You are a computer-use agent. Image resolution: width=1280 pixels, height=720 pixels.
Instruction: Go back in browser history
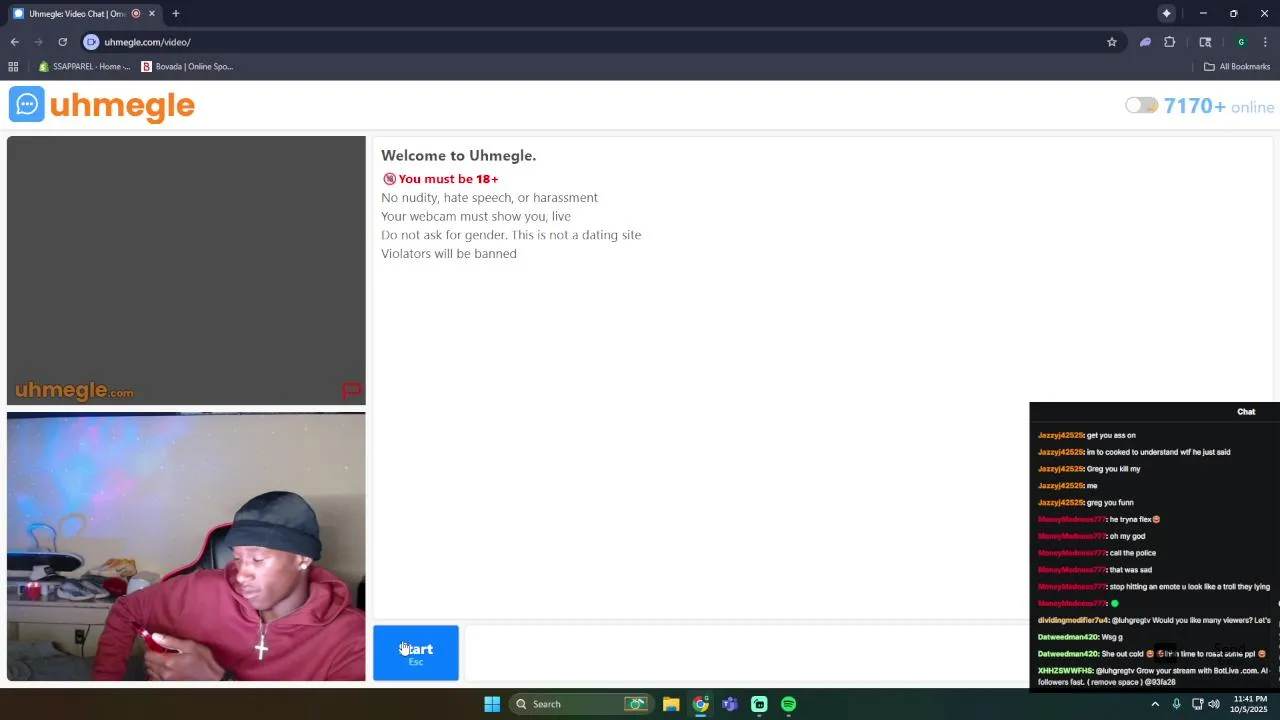tap(14, 42)
